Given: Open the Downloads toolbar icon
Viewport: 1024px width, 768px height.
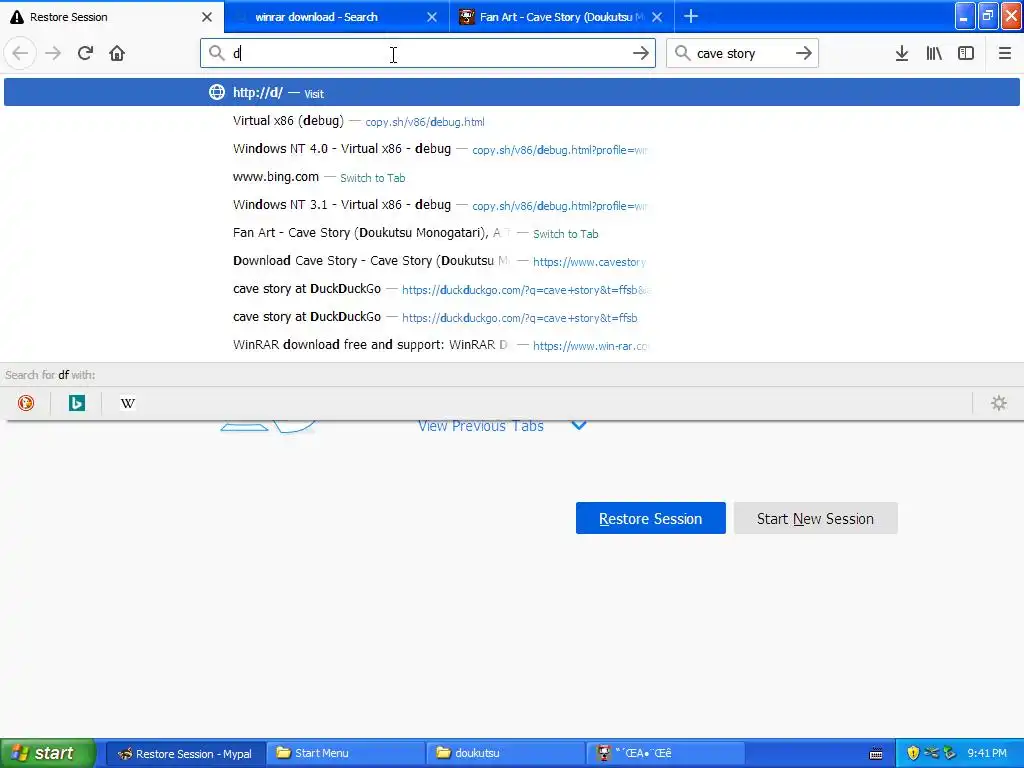Looking at the screenshot, I should coord(902,53).
